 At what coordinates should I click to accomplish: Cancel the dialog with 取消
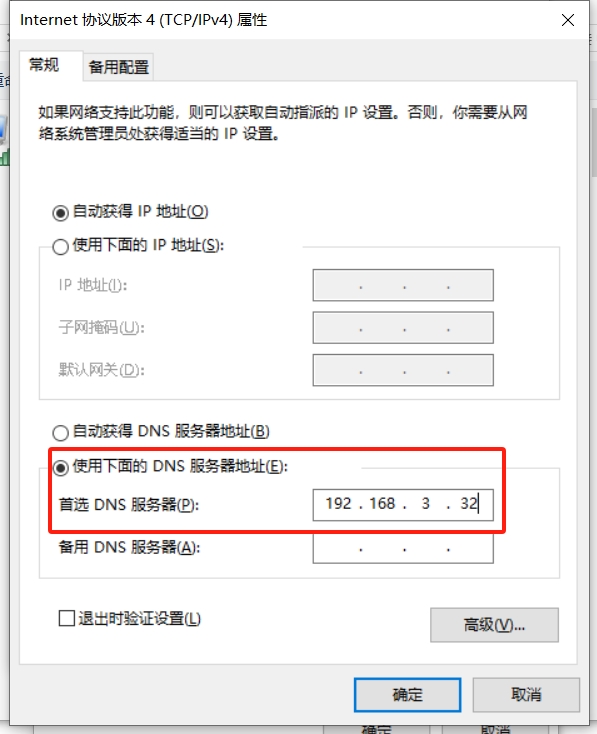click(x=526, y=695)
